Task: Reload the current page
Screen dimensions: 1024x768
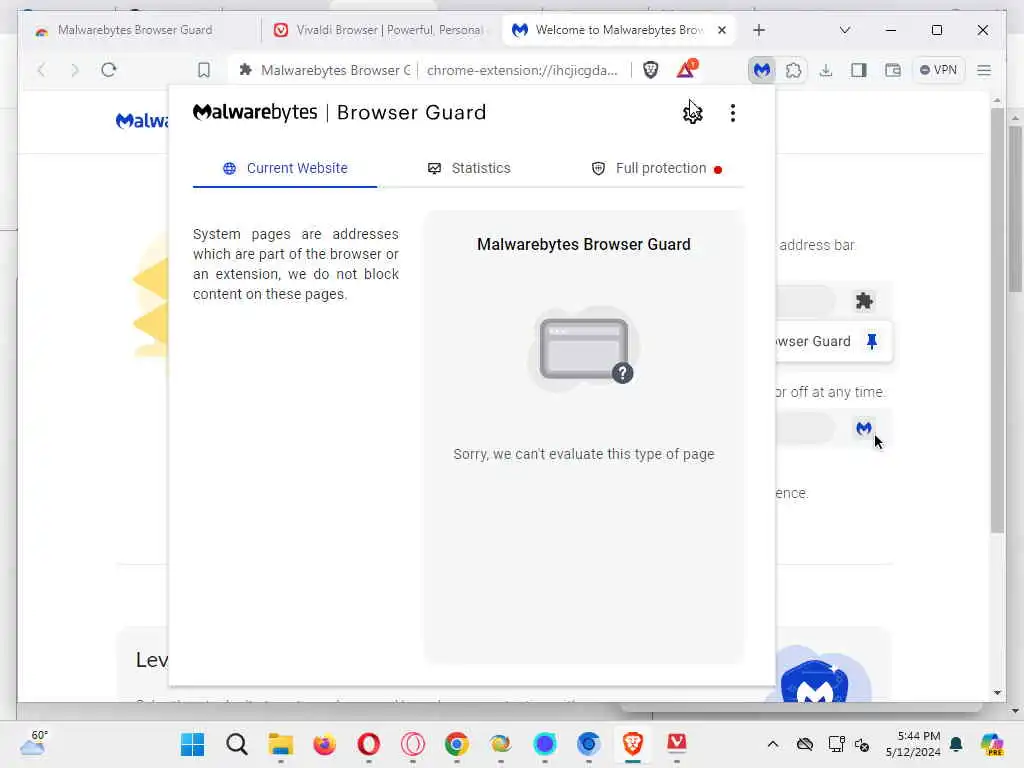Action: (x=109, y=70)
